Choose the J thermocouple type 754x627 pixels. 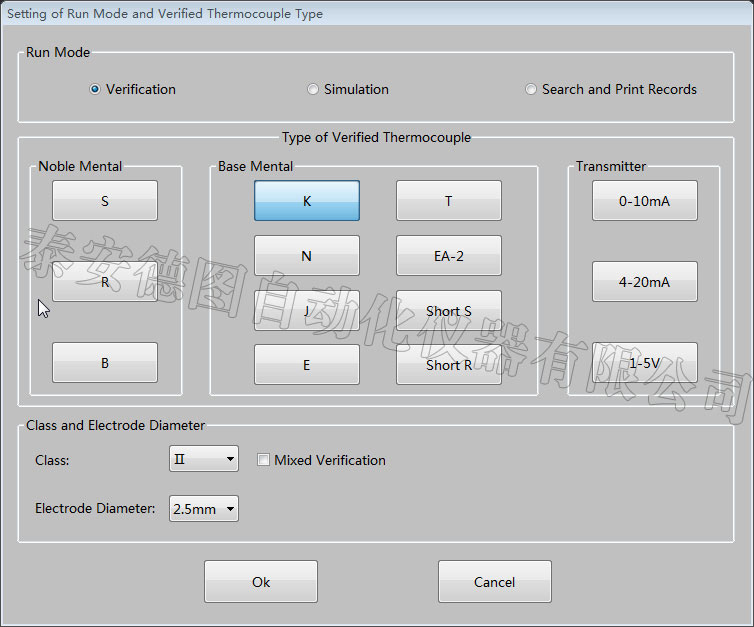[x=306, y=311]
